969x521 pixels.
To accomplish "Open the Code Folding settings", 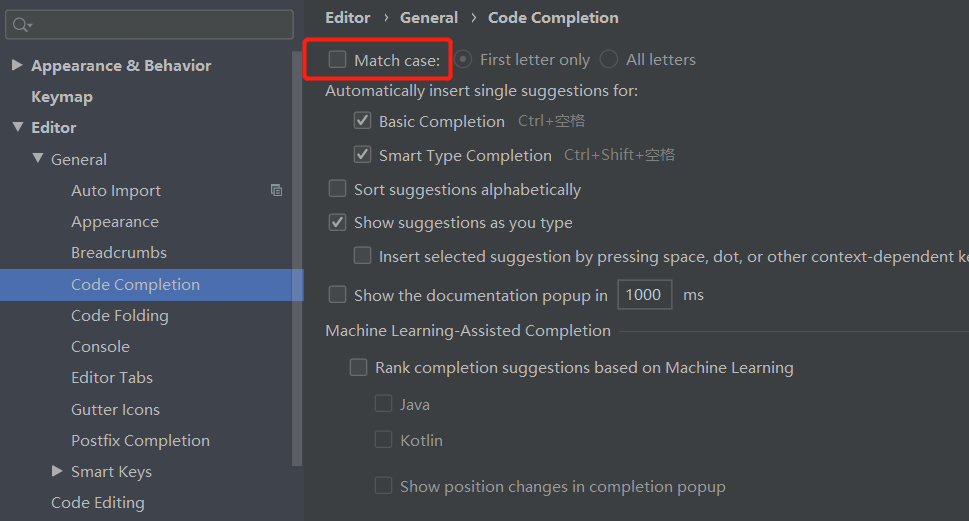I will 119,315.
